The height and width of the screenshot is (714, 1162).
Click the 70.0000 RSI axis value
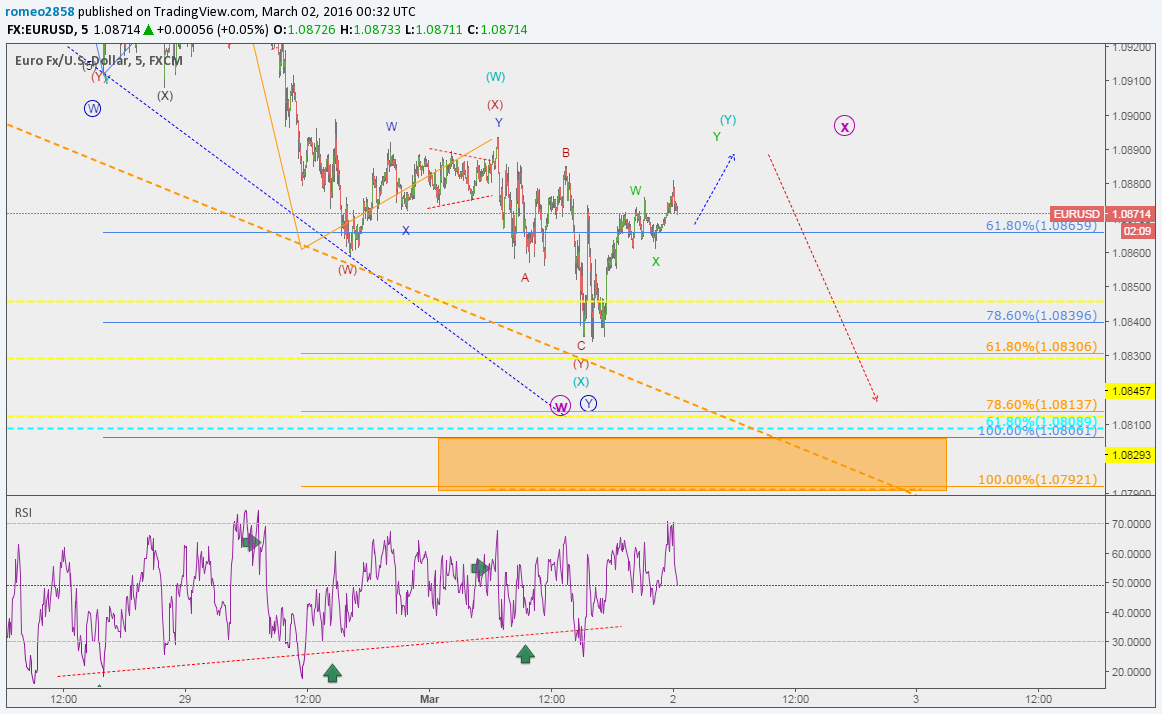tap(1129, 523)
